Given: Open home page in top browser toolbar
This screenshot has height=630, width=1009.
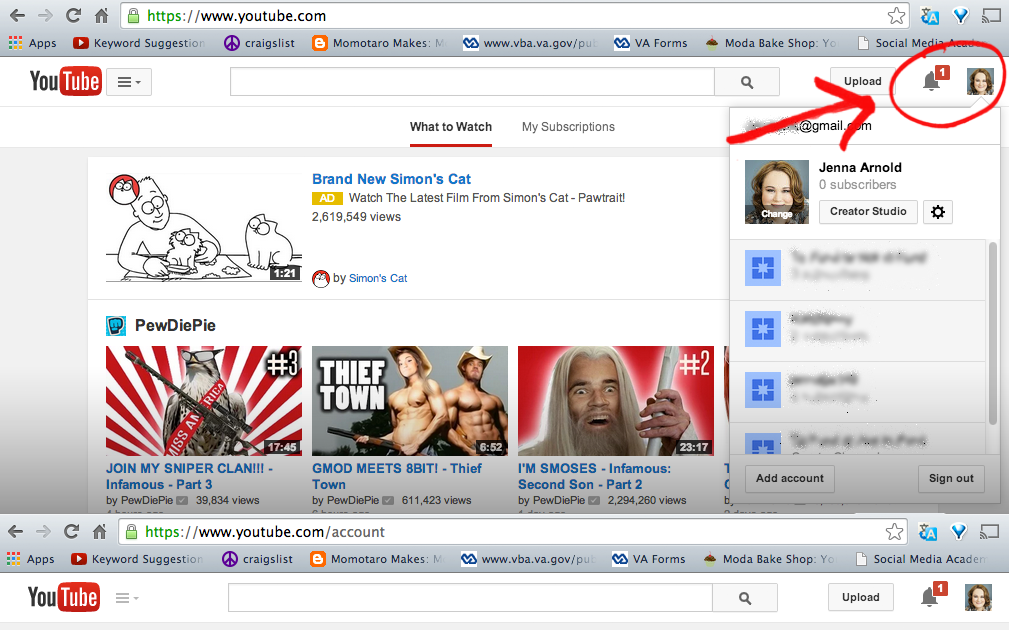Looking at the screenshot, I should point(102,15).
